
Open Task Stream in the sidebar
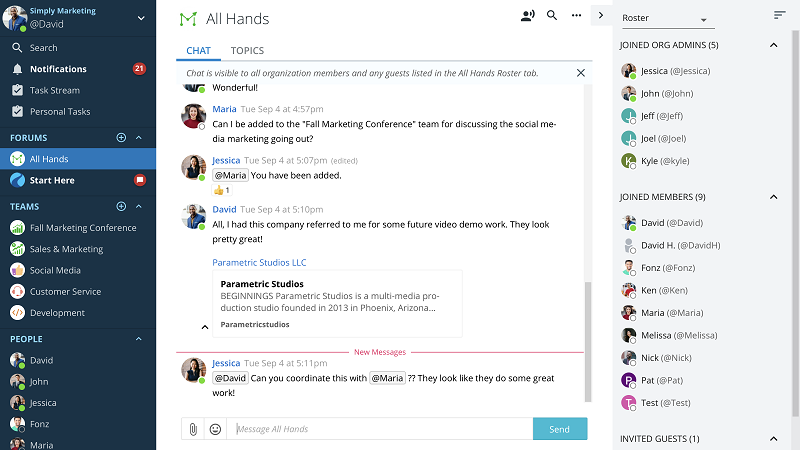[78, 90]
